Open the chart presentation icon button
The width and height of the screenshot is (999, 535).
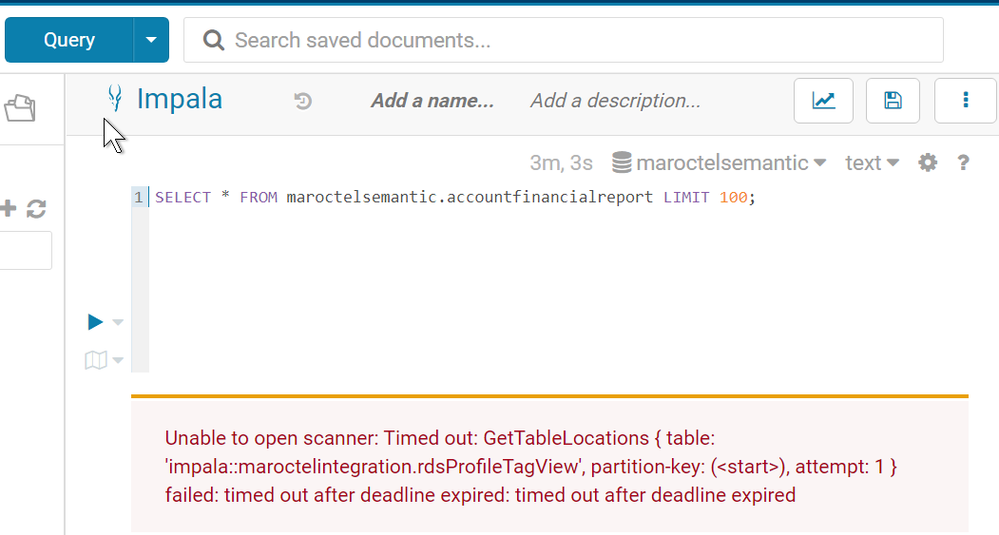pyautogui.click(x=823, y=101)
